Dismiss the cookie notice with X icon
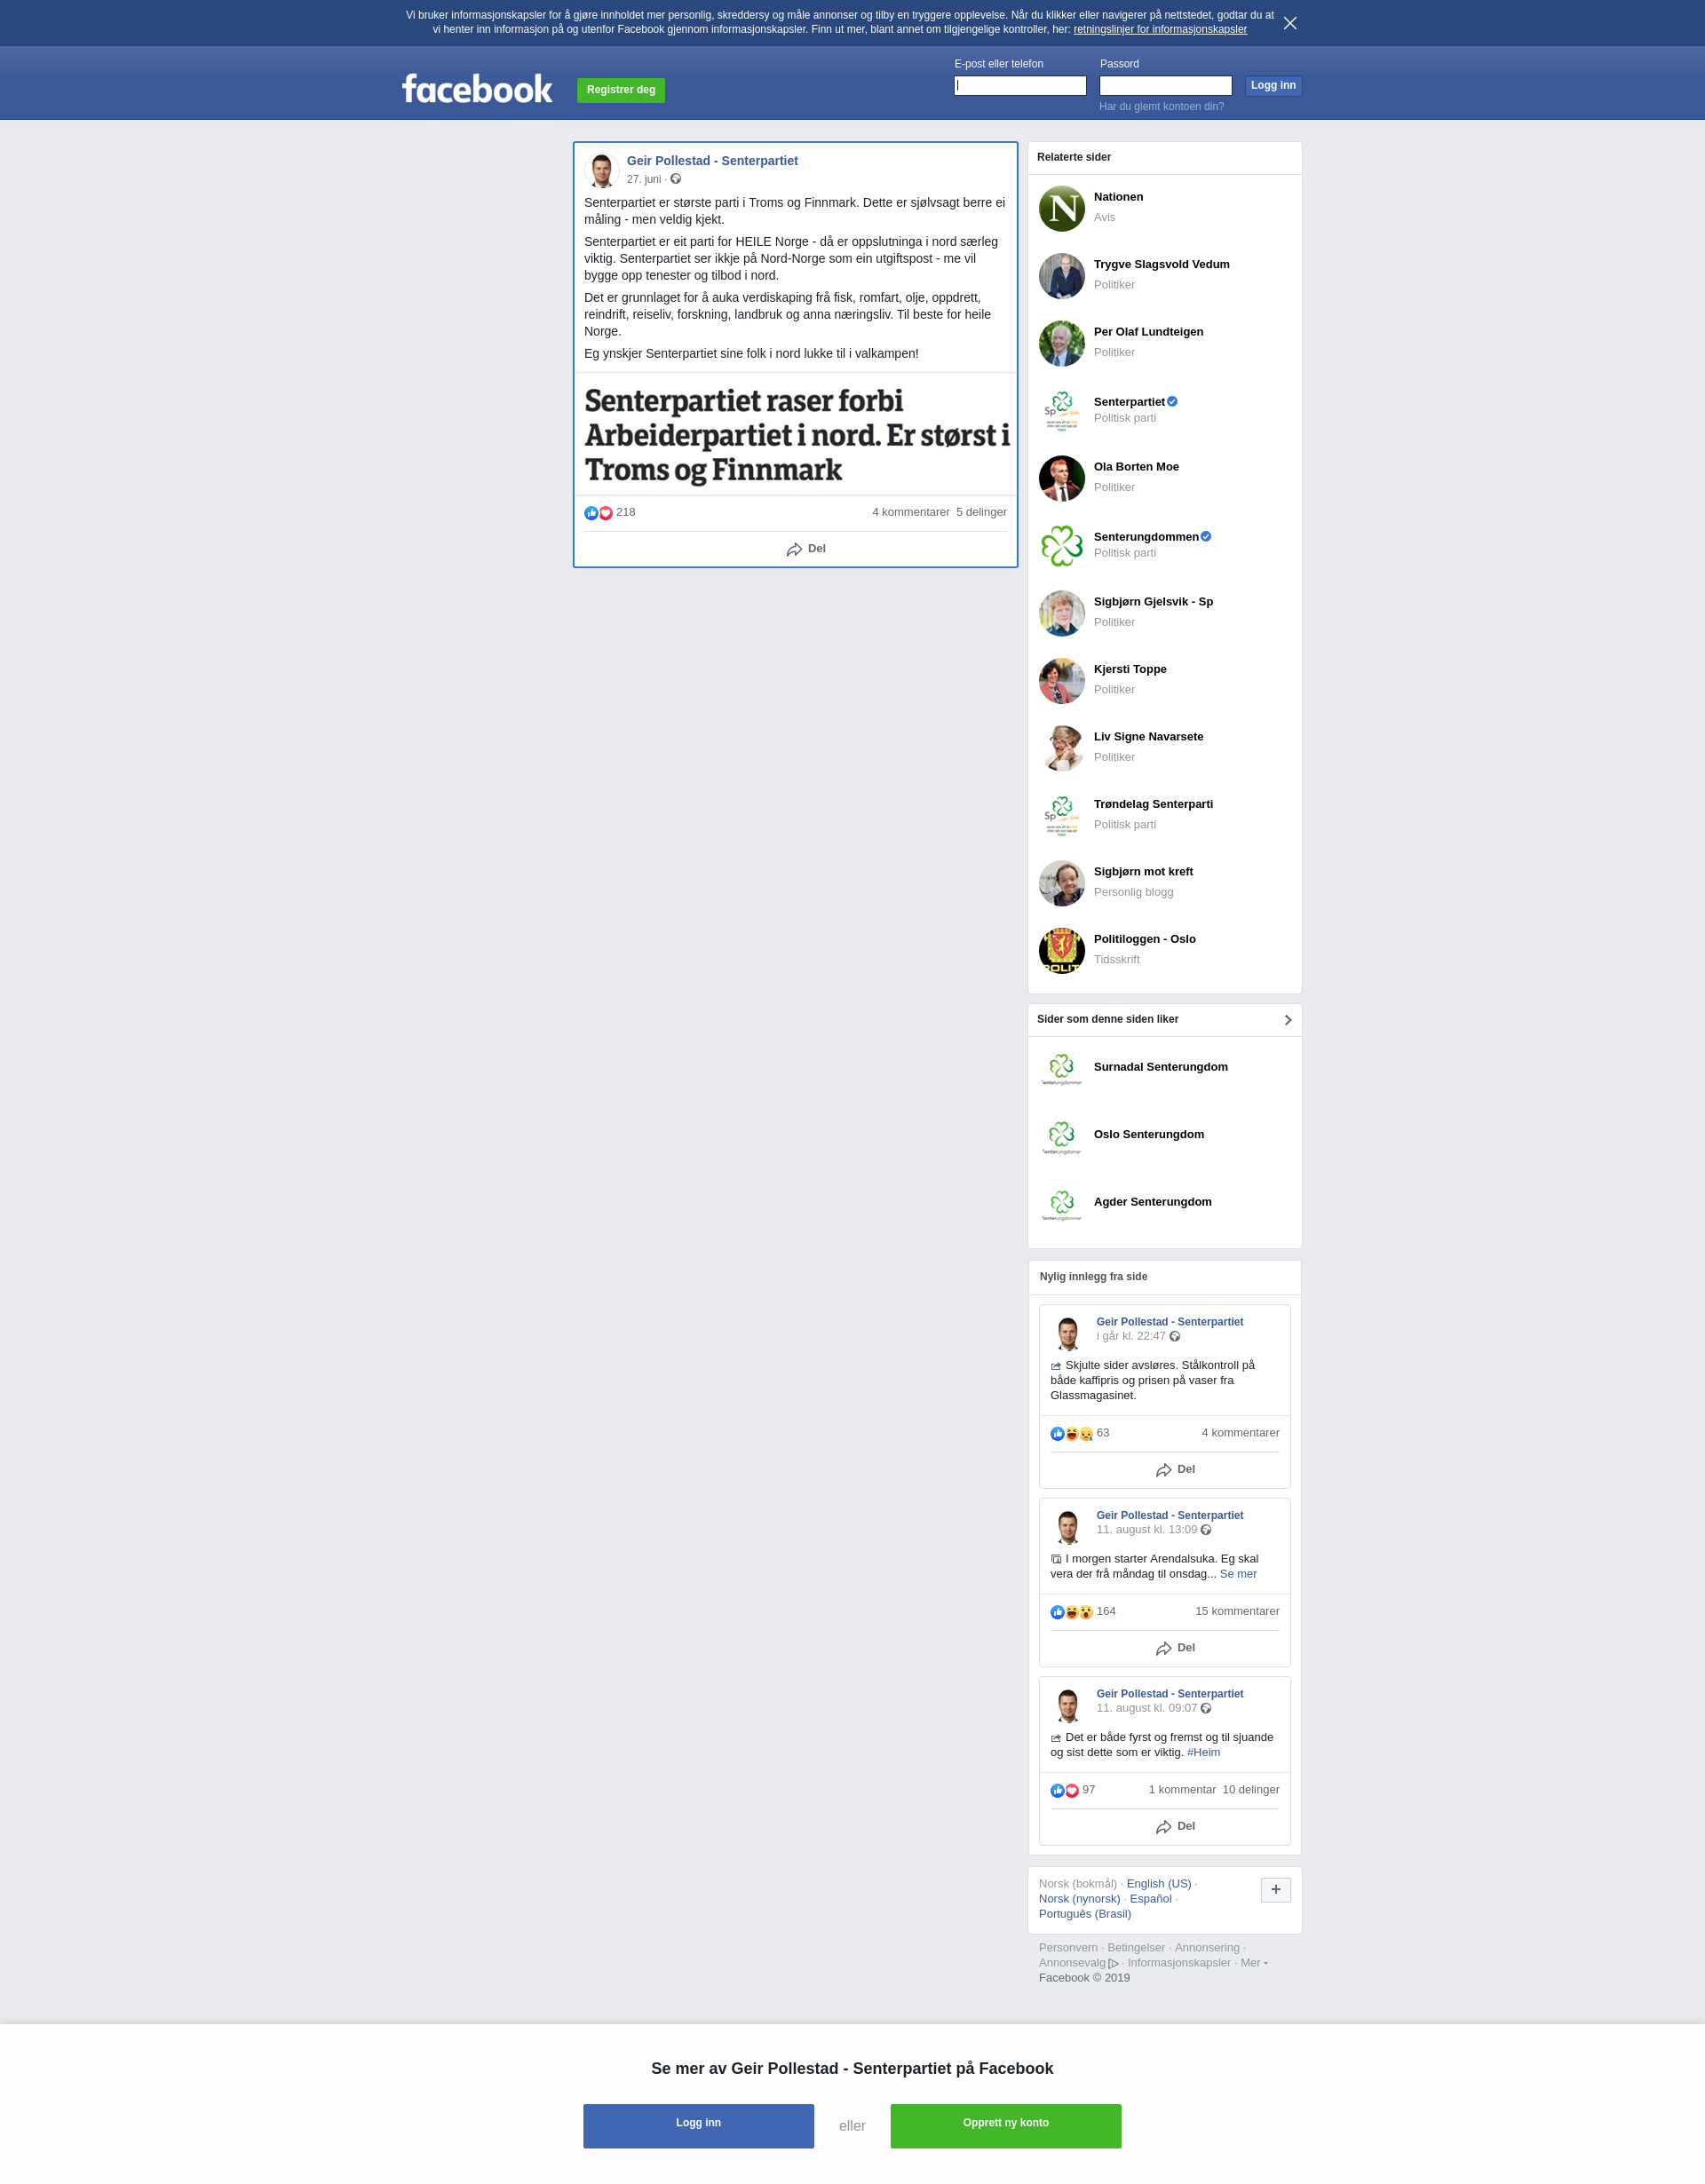1705x2184 pixels. click(1290, 23)
